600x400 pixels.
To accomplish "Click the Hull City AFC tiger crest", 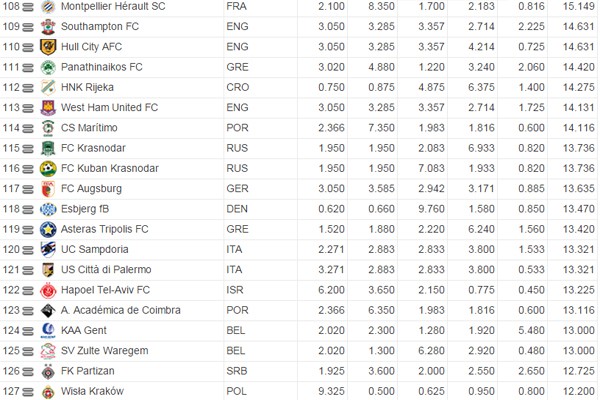I will pos(47,47).
